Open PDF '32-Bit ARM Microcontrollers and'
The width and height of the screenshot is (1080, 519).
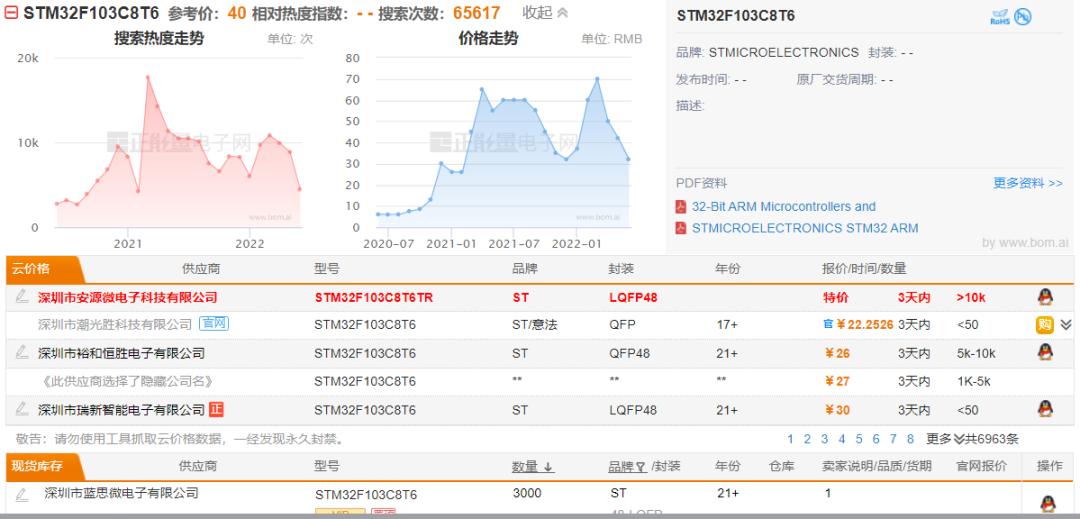pos(783,206)
